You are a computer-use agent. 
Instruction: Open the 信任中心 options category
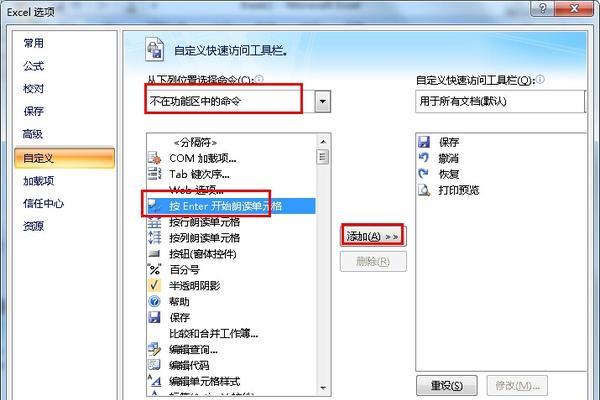point(43,203)
